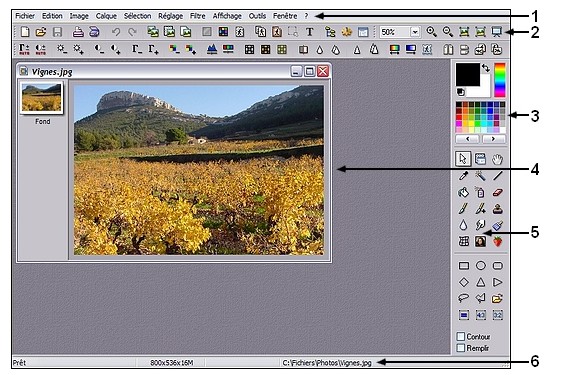The height and width of the screenshot is (375, 564).
Task: Swap foreground and background colors
Action: coord(486,68)
